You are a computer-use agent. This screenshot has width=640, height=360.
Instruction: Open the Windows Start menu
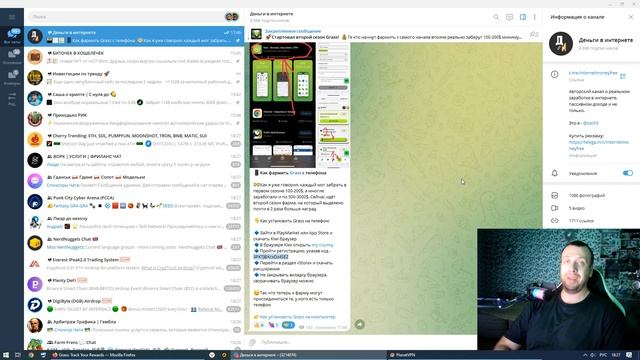tap(6, 355)
